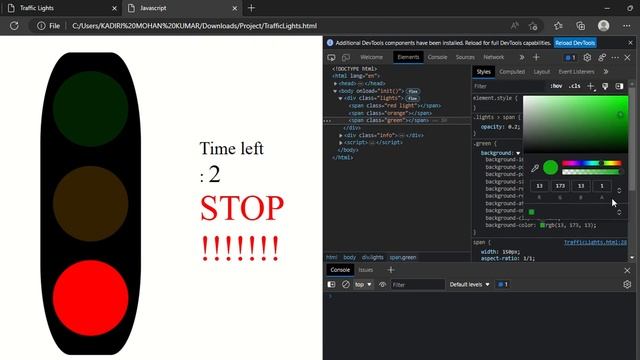The image size is (640, 360).
Task: Activate the eyedropper in the color picker
Action: [x=535, y=168]
